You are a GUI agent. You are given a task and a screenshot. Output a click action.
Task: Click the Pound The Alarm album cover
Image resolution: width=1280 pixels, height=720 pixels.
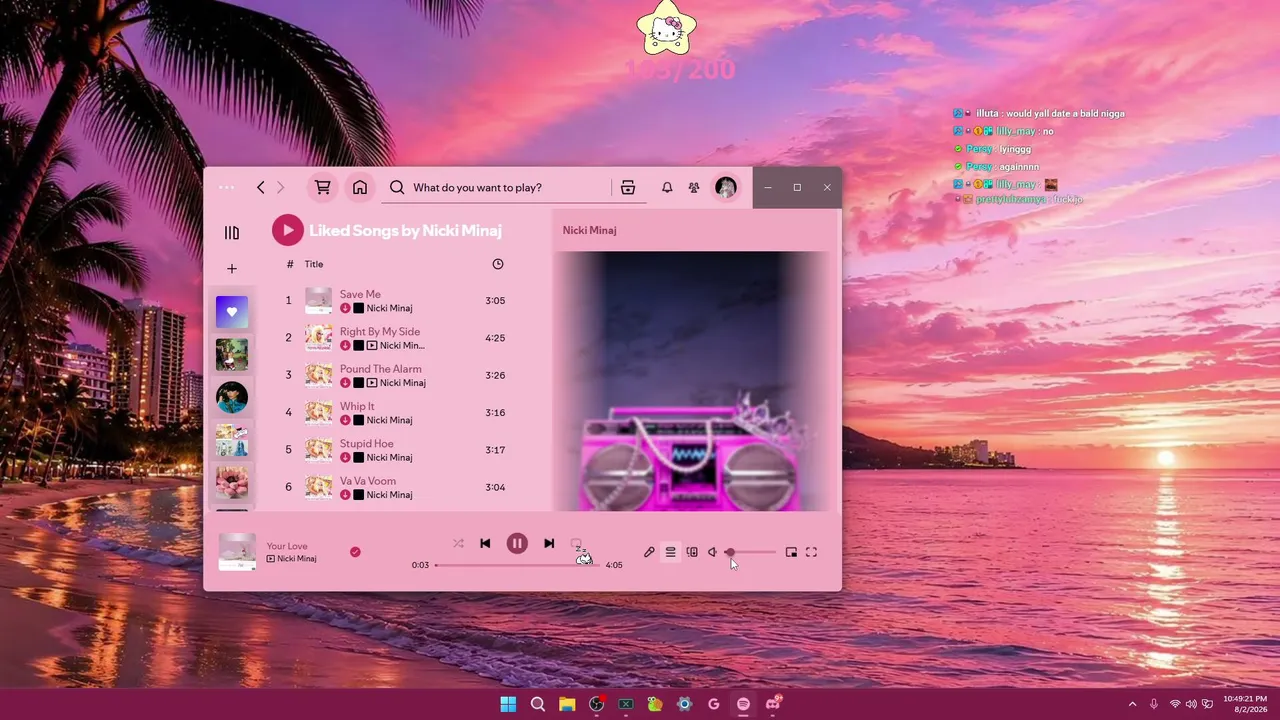318,375
